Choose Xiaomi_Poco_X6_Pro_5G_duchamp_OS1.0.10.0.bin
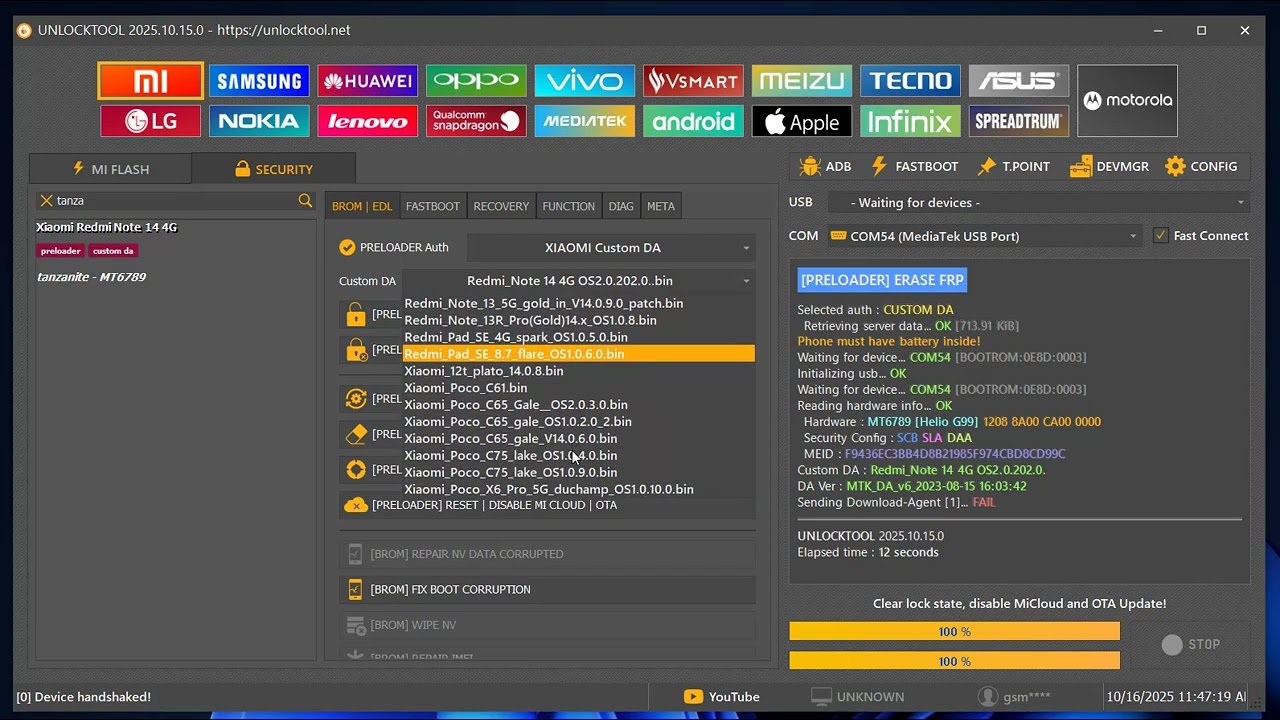Image resolution: width=1280 pixels, height=720 pixels. pyautogui.click(x=579, y=490)
